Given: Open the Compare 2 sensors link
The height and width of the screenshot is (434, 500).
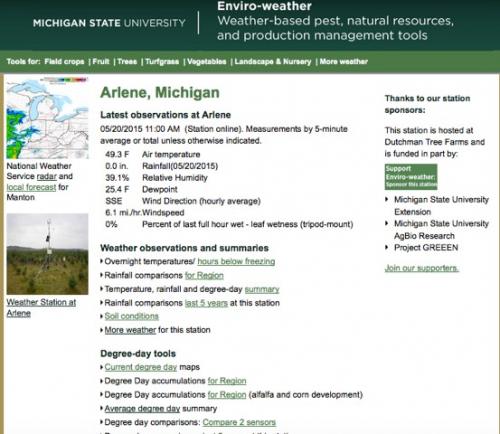Looking at the screenshot, I should point(239,422).
